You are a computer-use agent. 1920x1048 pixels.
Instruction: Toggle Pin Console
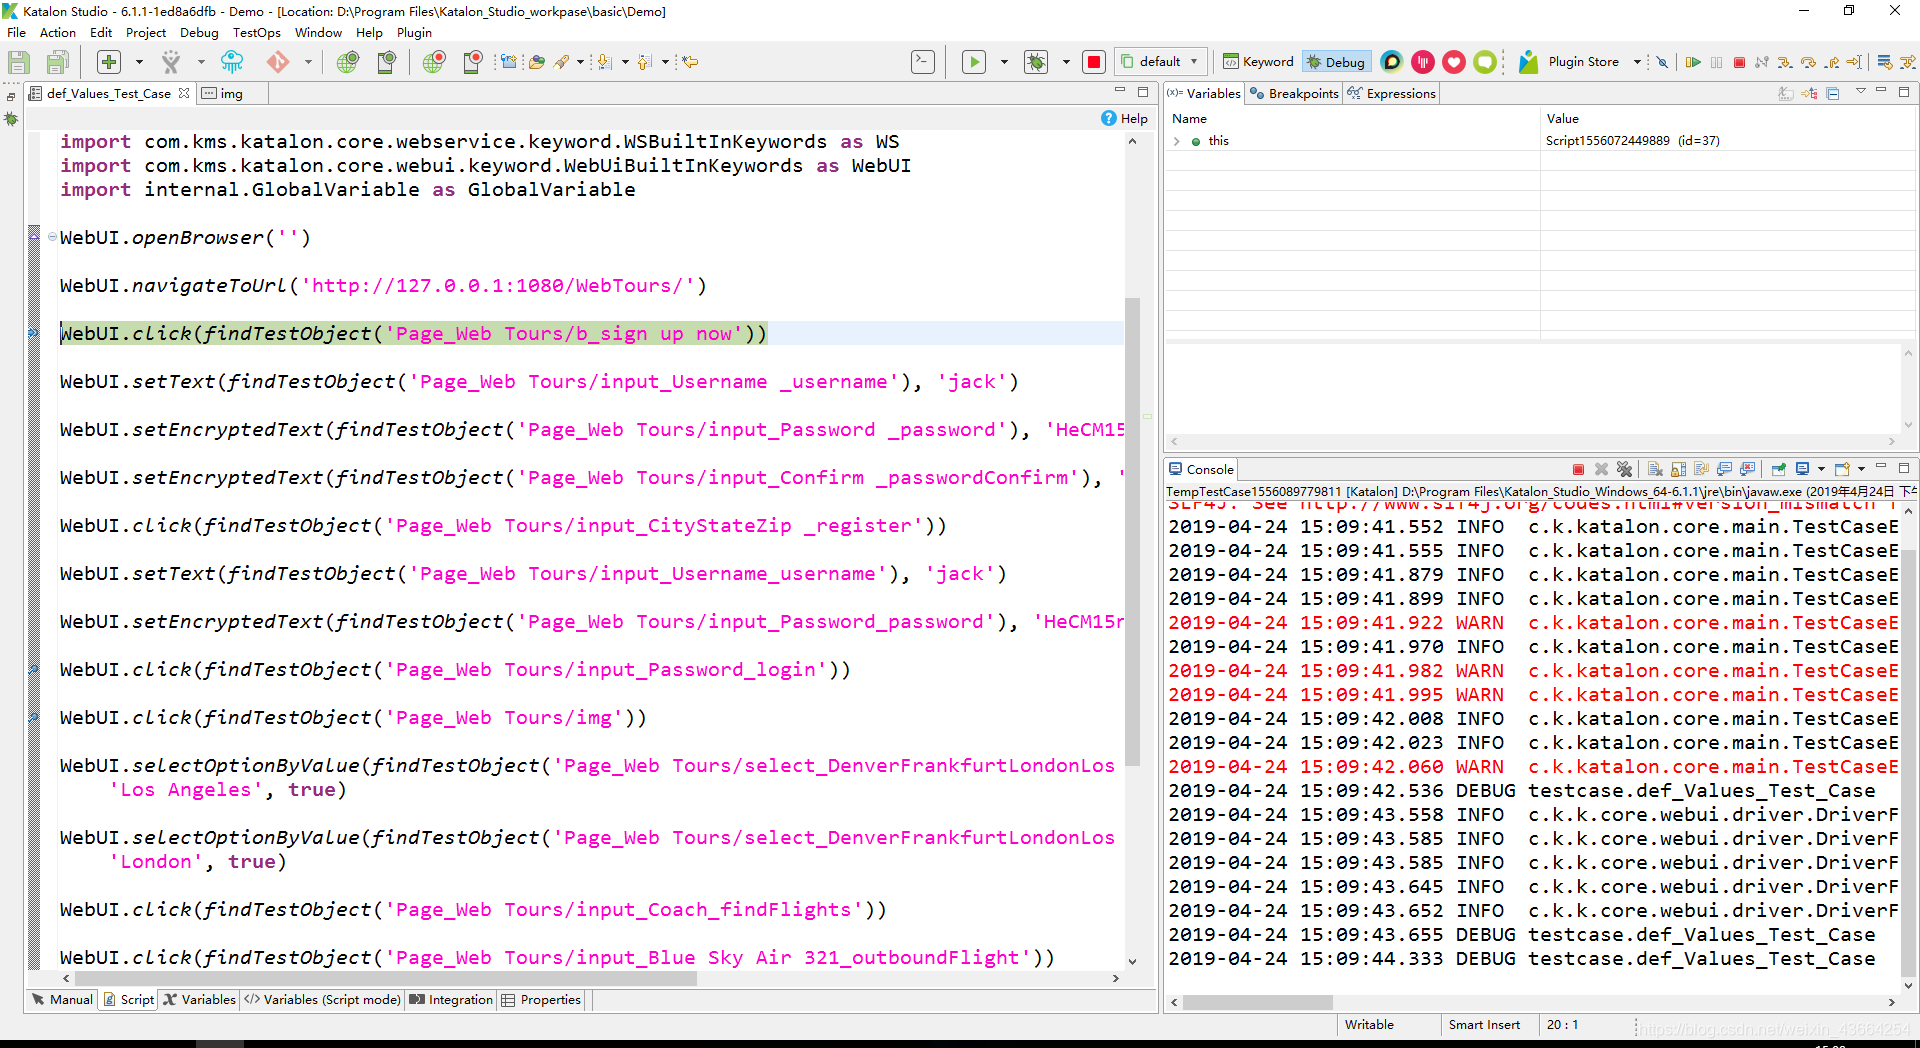coord(1778,469)
